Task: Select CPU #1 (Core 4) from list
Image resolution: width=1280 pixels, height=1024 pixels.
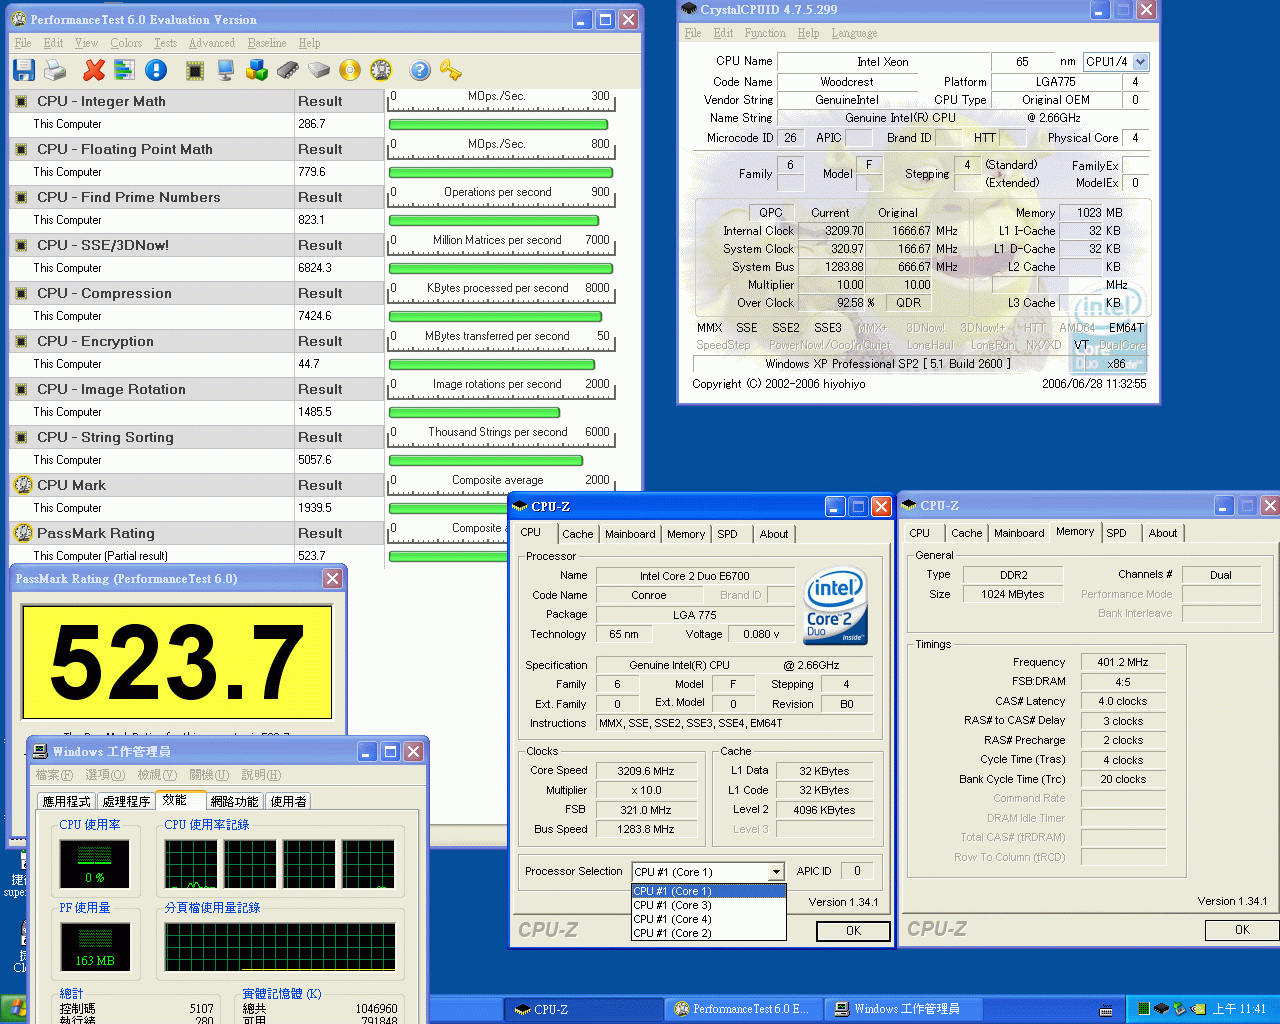Action: point(708,919)
